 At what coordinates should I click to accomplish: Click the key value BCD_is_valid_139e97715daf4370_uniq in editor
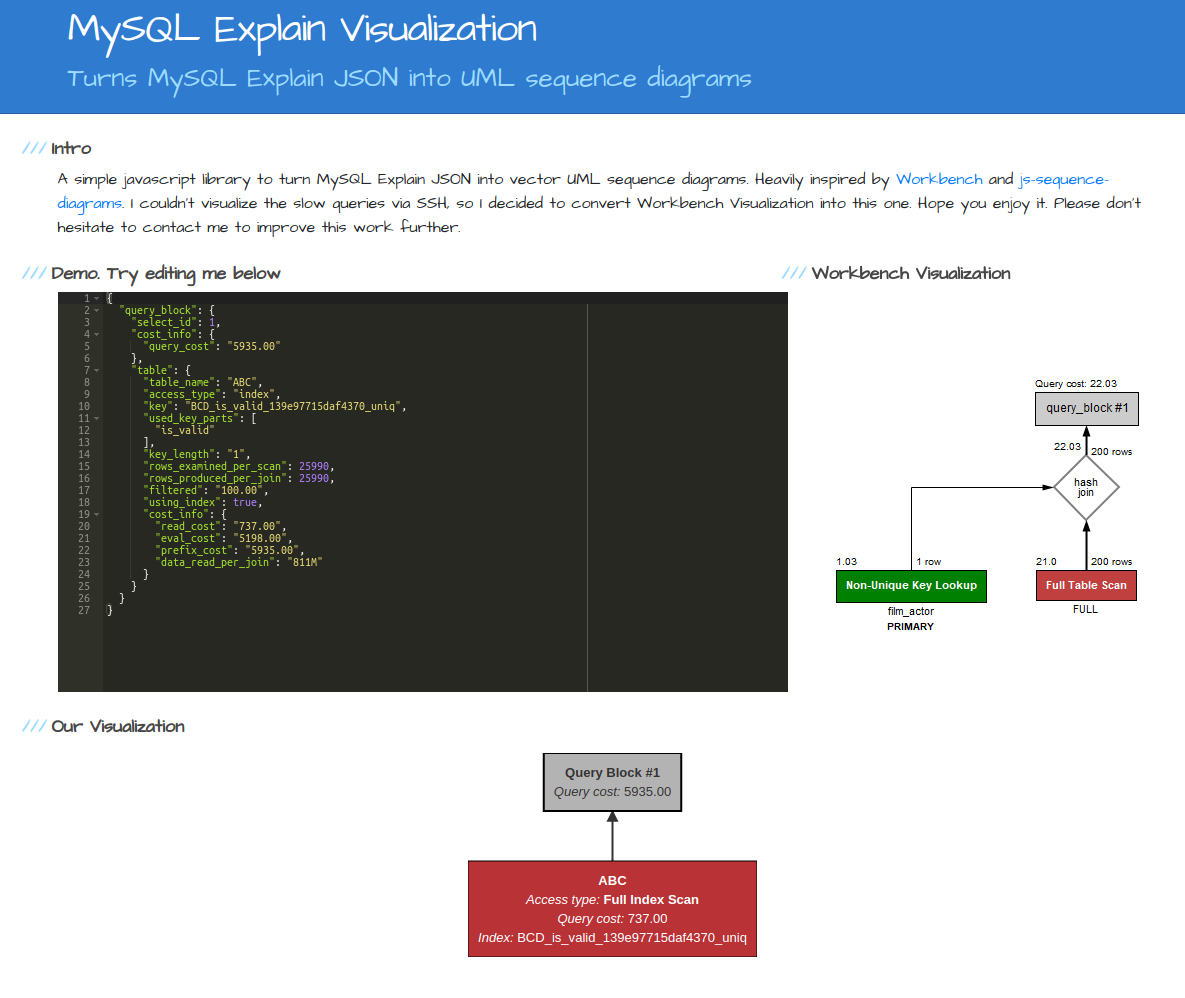click(292, 406)
